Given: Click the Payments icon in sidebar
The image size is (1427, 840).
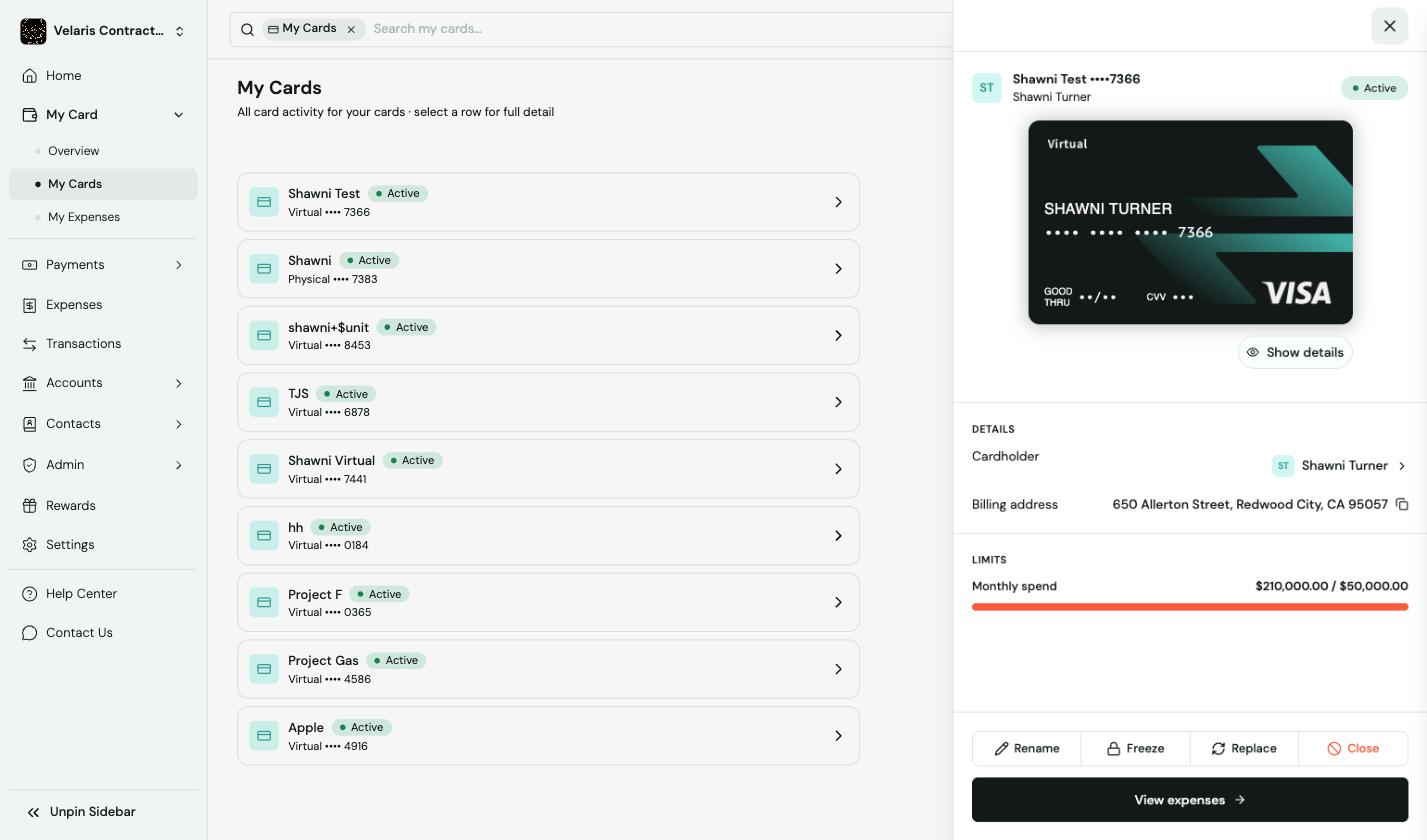Looking at the screenshot, I should click(30, 265).
